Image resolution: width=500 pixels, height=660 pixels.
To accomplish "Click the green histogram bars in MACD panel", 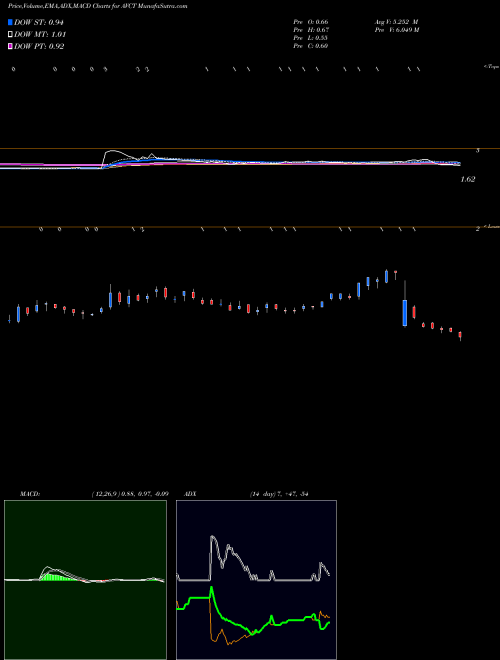I will (57, 577).
